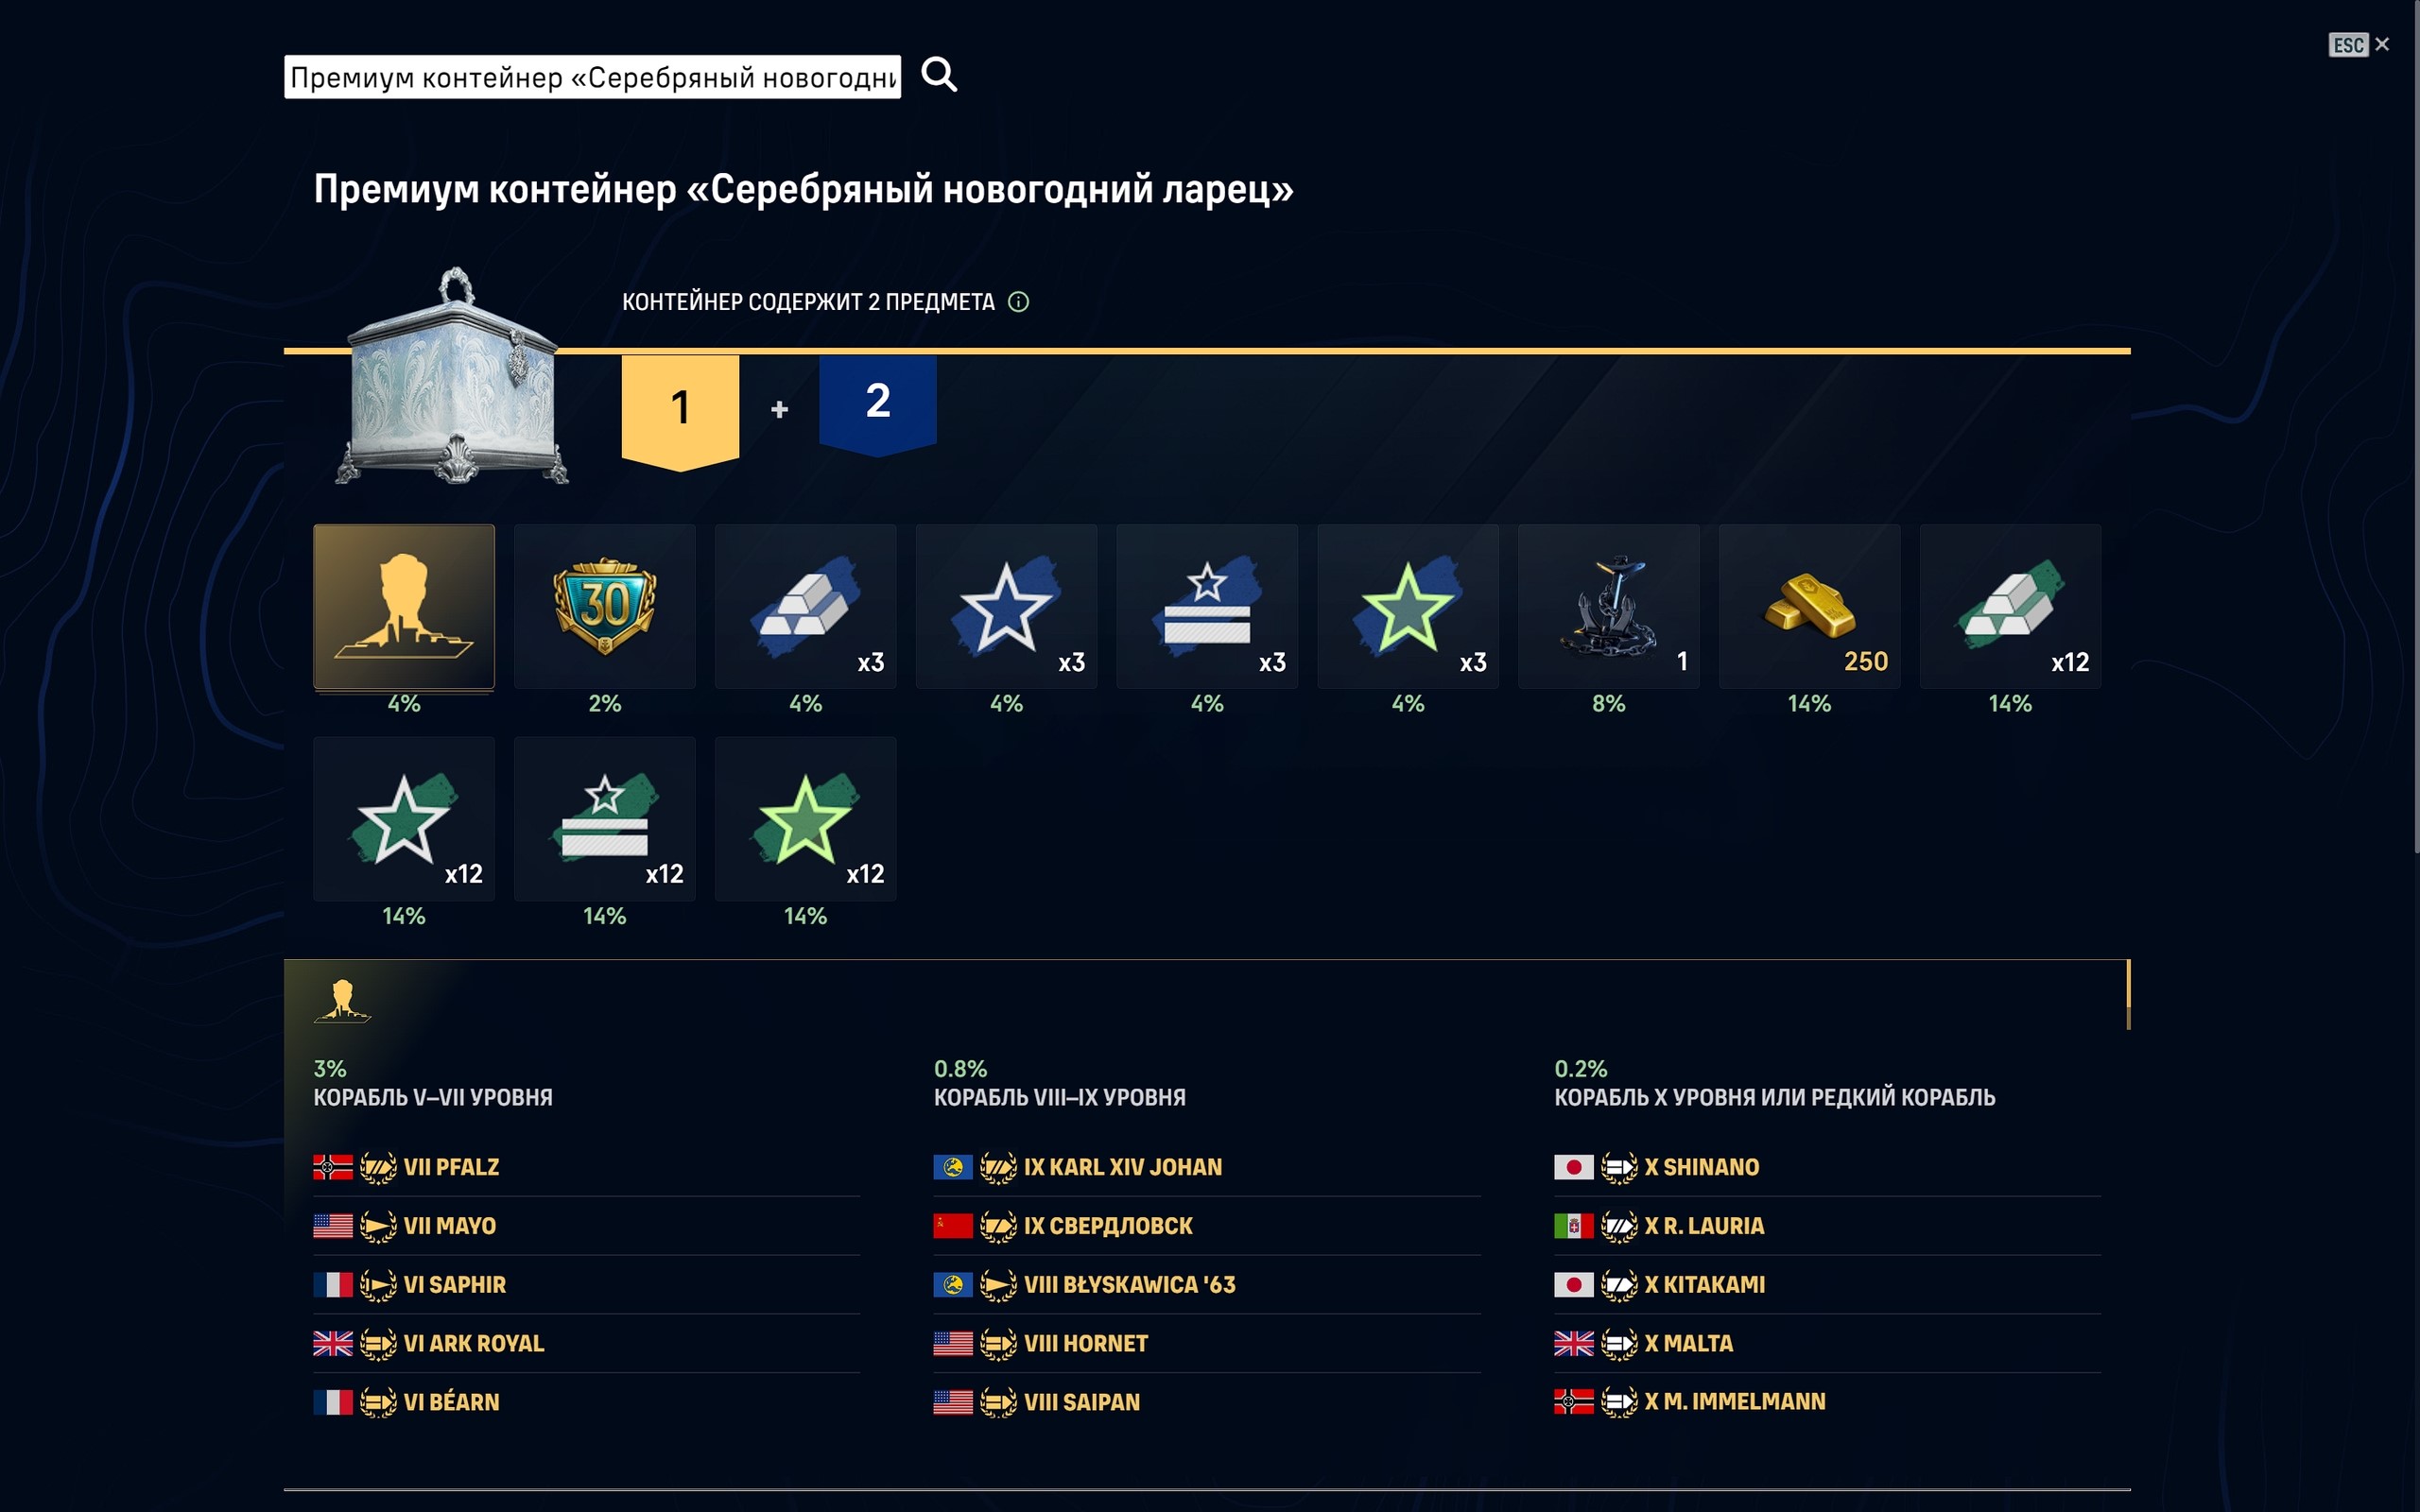The width and height of the screenshot is (2420, 1512).
Task: Select the green silver bars x12 reward
Action: [x=2010, y=607]
